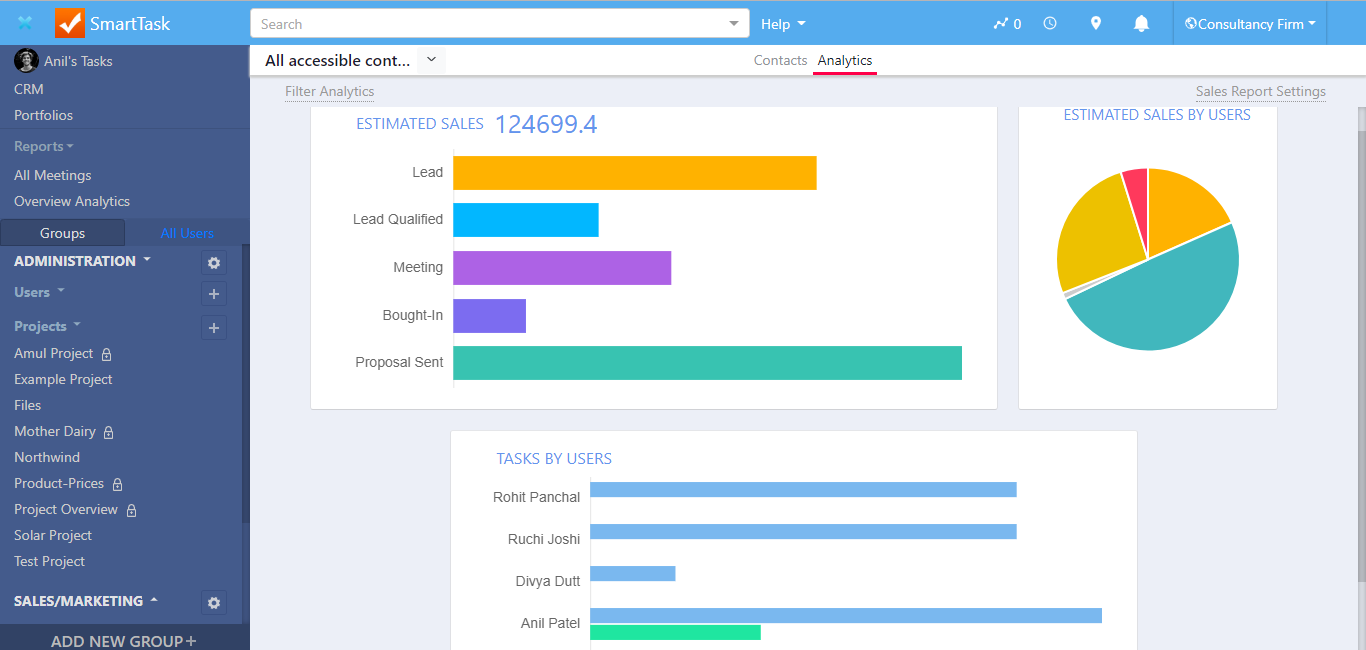Click the Rohit Panchal label
Viewport: 1366px width, 650px height.
coord(536,497)
